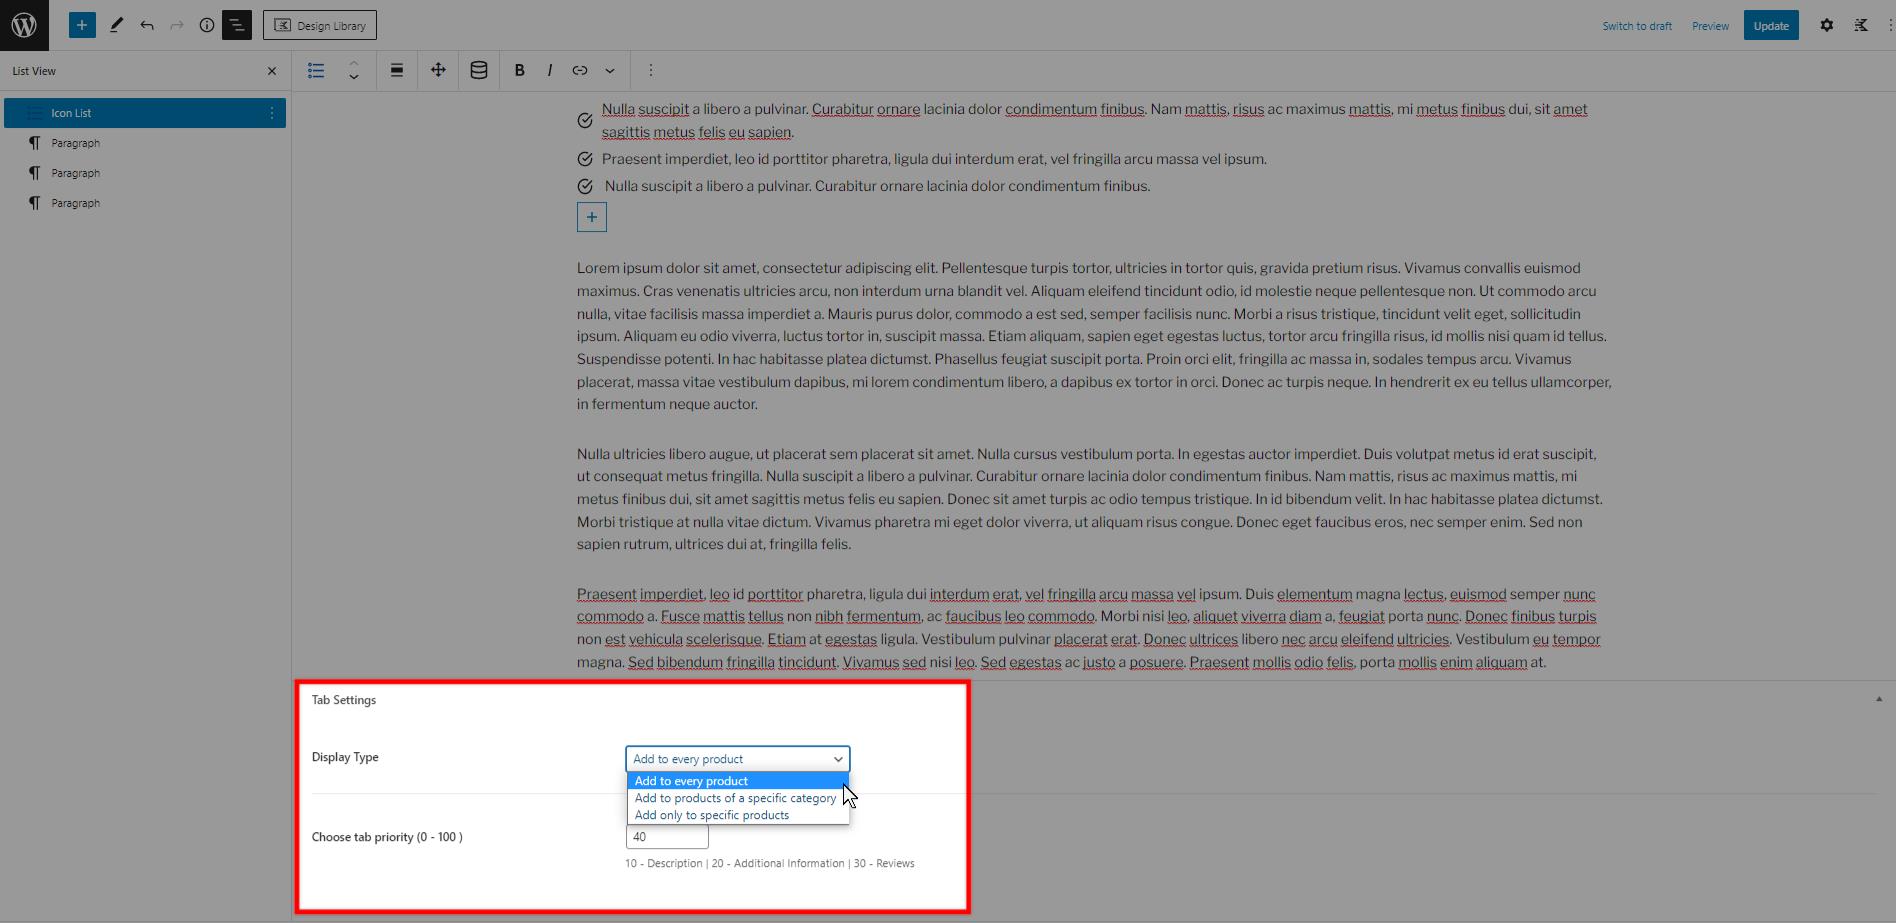Select the Icon List item in List View
Image resolution: width=1896 pixels, height=923 pixels.
(120, 112)
